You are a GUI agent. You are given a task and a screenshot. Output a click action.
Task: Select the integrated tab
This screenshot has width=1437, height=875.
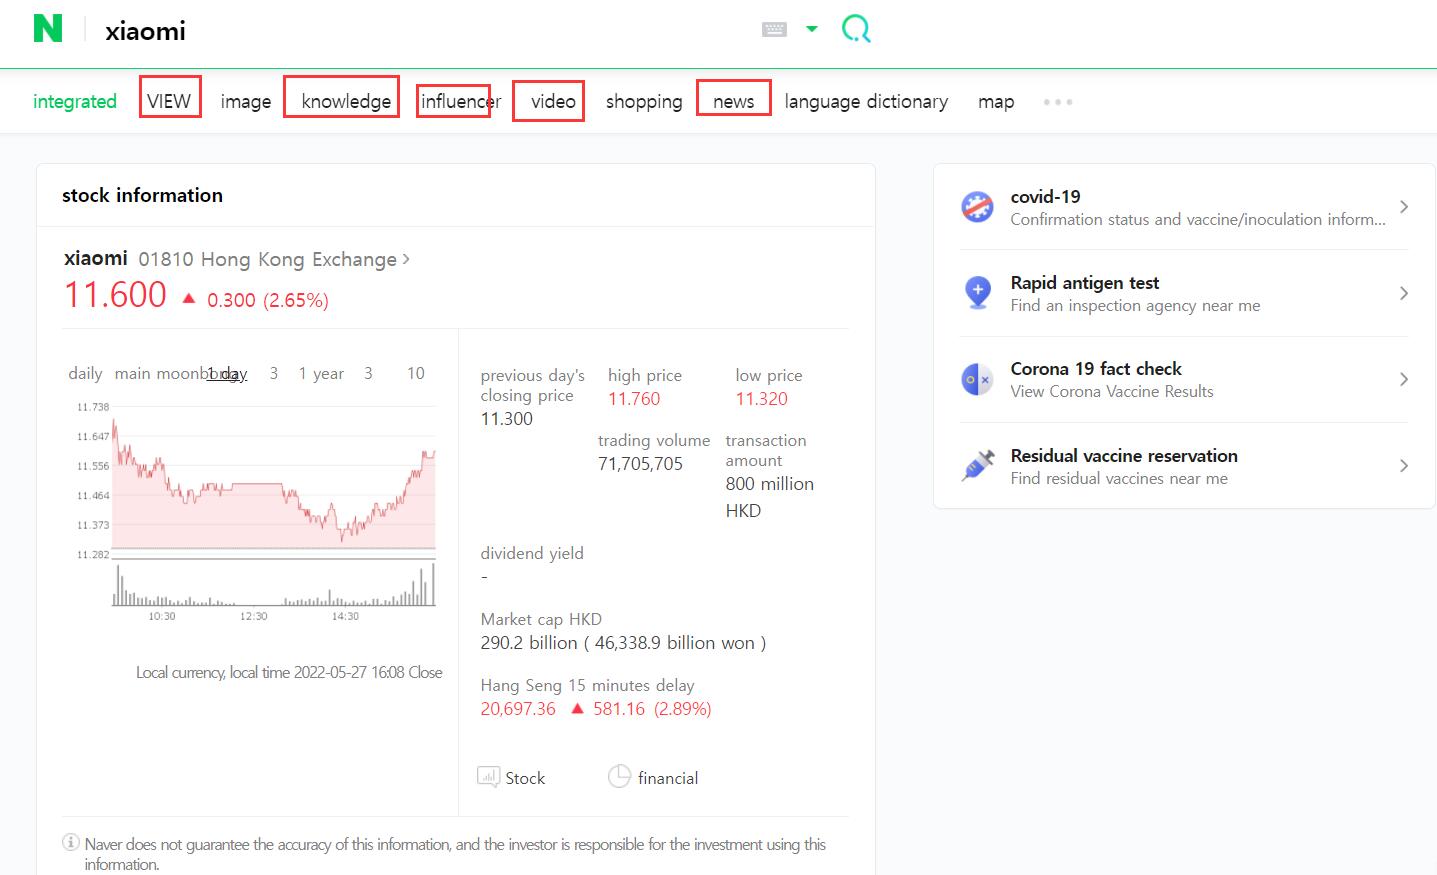(75, 101)
